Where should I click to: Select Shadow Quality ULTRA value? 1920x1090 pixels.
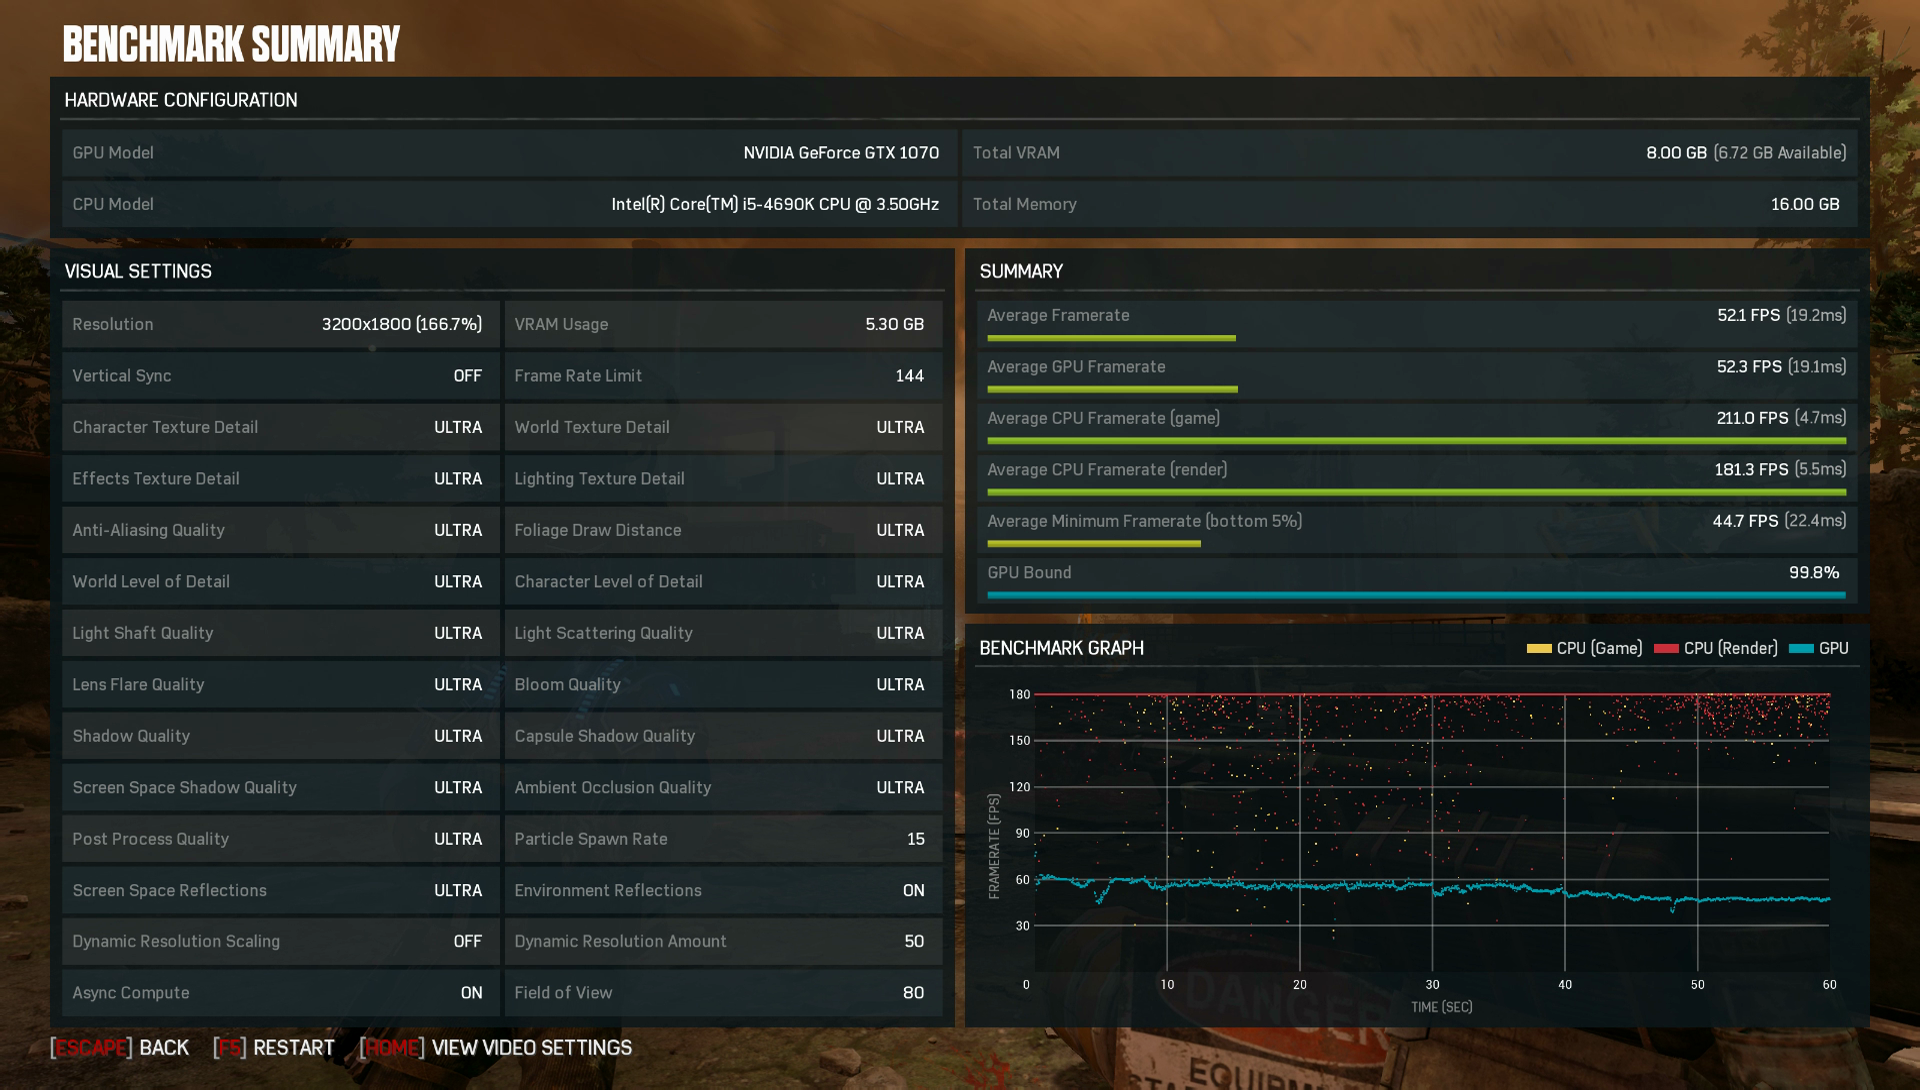click(457, 737)
